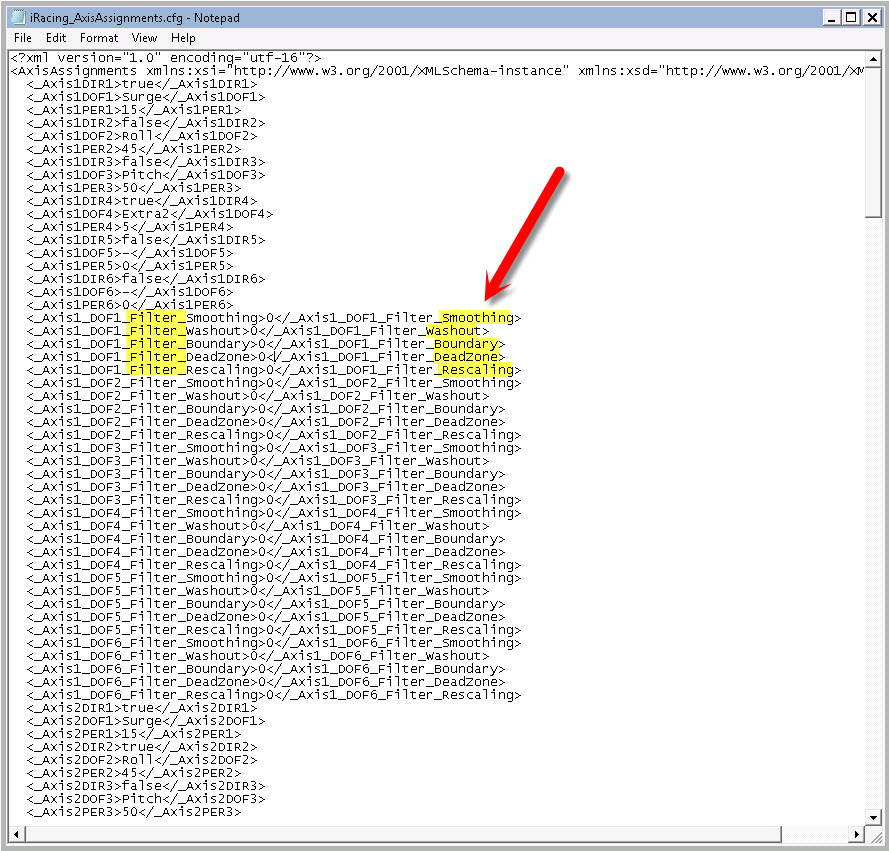The height and width of the screenshot is (851, 889).
Task: Click the highlighted _Axis1_DOF1_Filter_Rescaling line
Action: point(274,370)
